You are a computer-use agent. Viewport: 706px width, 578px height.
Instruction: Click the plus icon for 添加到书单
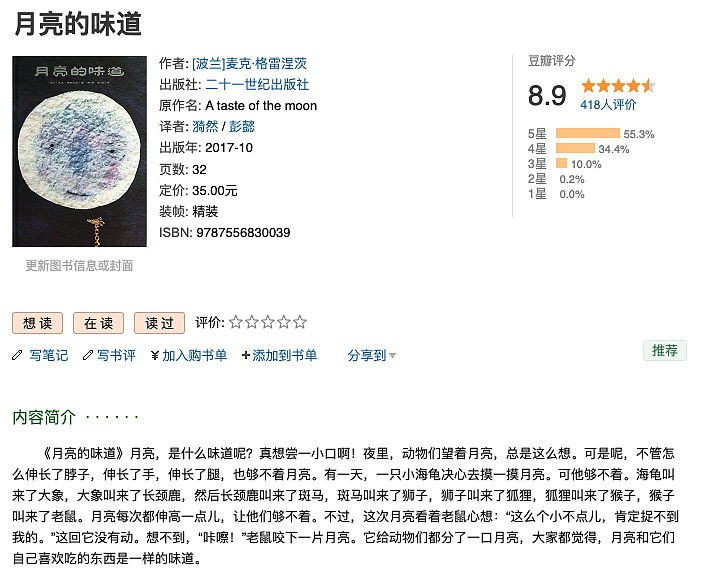coord(246,355)
